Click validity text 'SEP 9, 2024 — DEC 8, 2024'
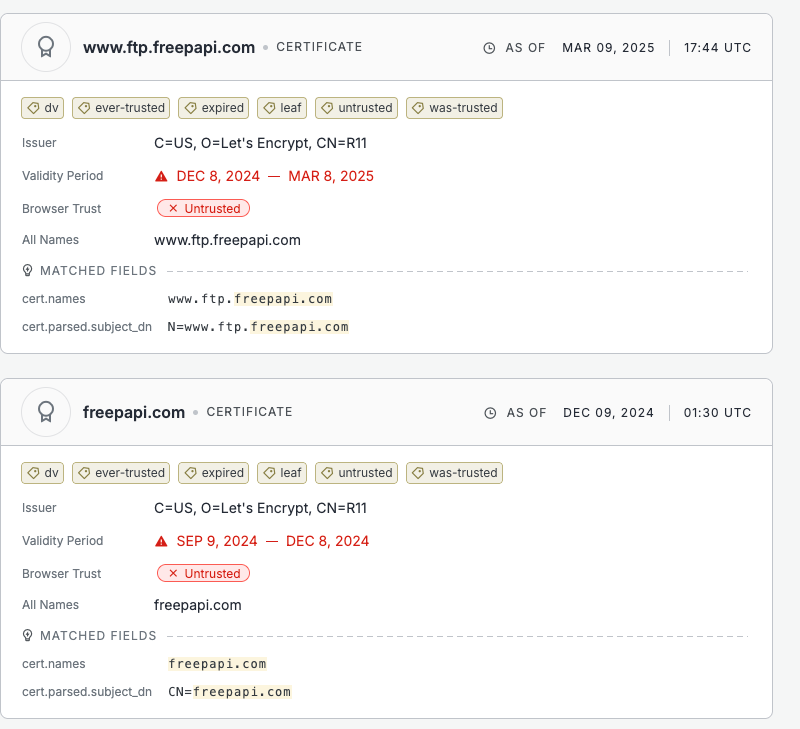 (273, 541)
